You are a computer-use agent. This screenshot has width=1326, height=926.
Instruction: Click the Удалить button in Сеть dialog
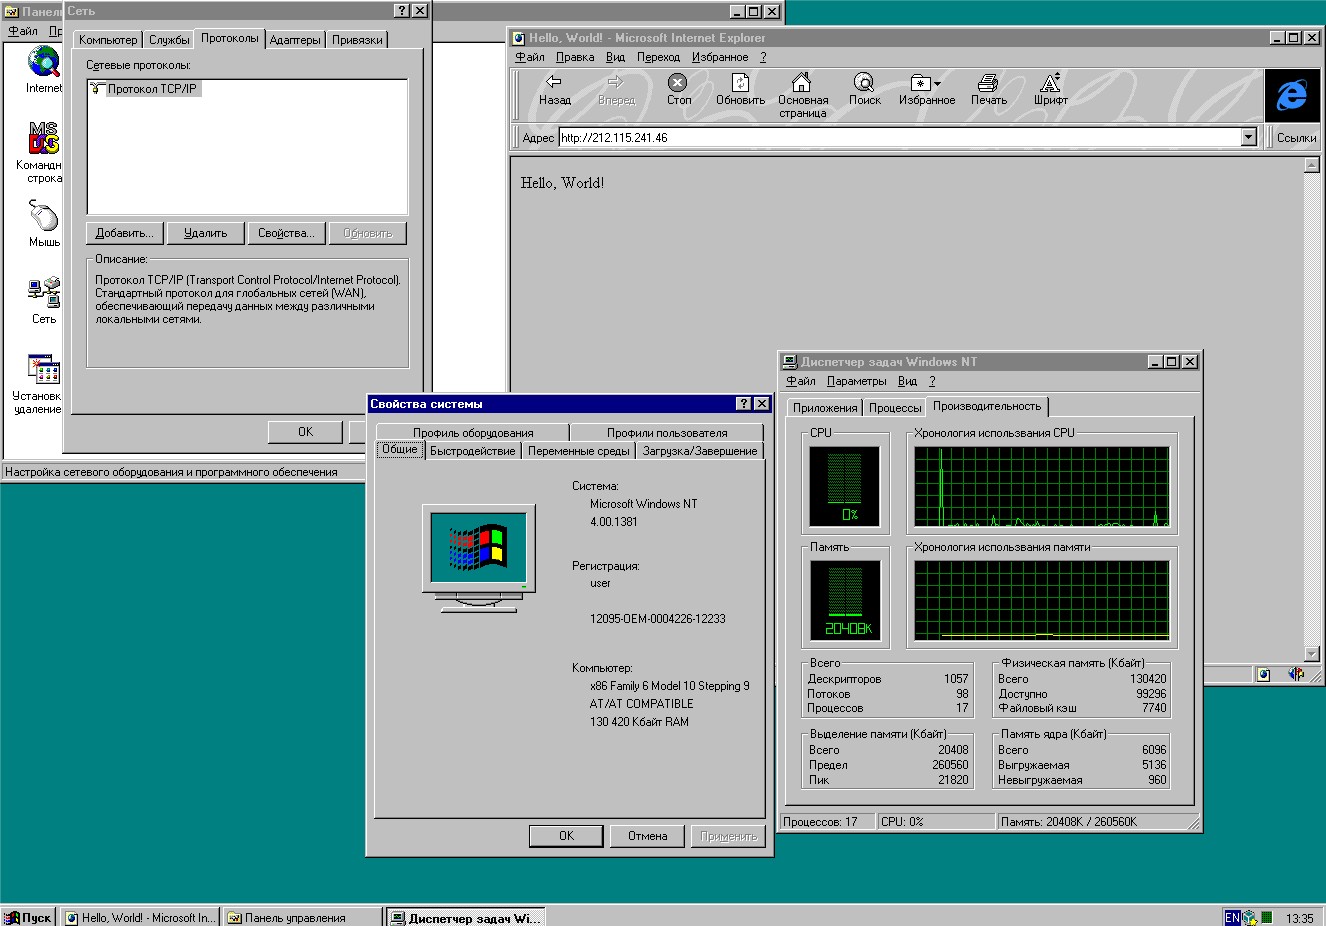coord(205,233)
